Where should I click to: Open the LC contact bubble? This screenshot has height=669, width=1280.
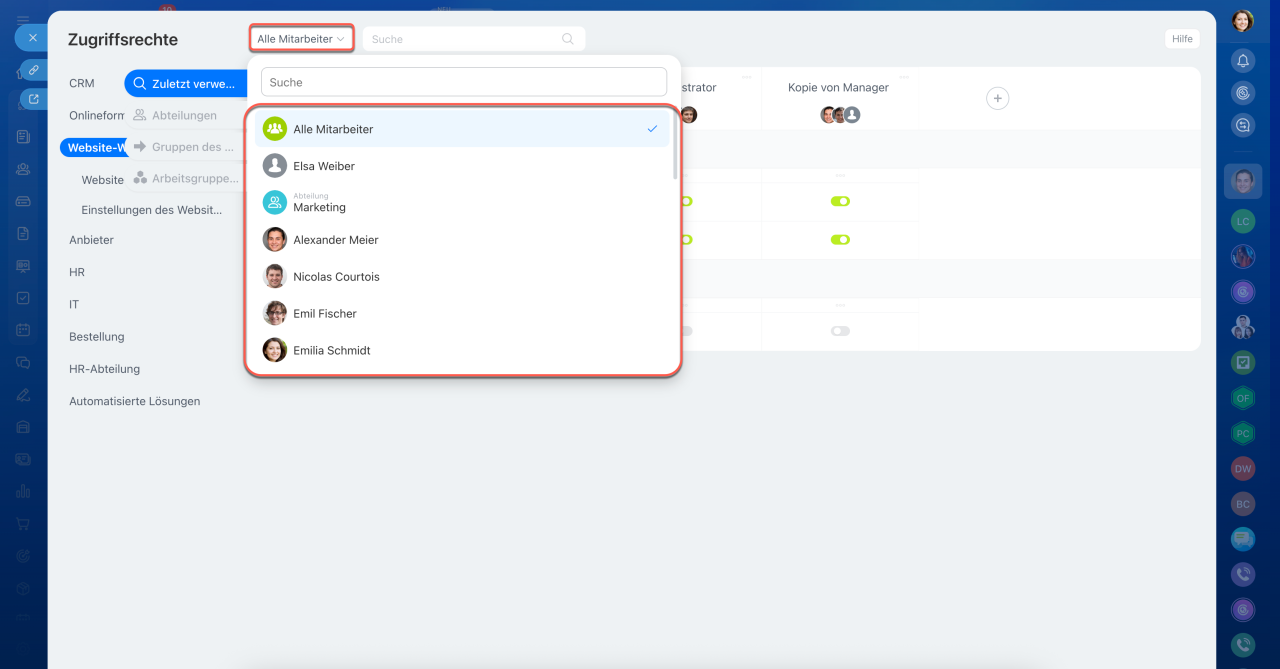pos(1243,221)
